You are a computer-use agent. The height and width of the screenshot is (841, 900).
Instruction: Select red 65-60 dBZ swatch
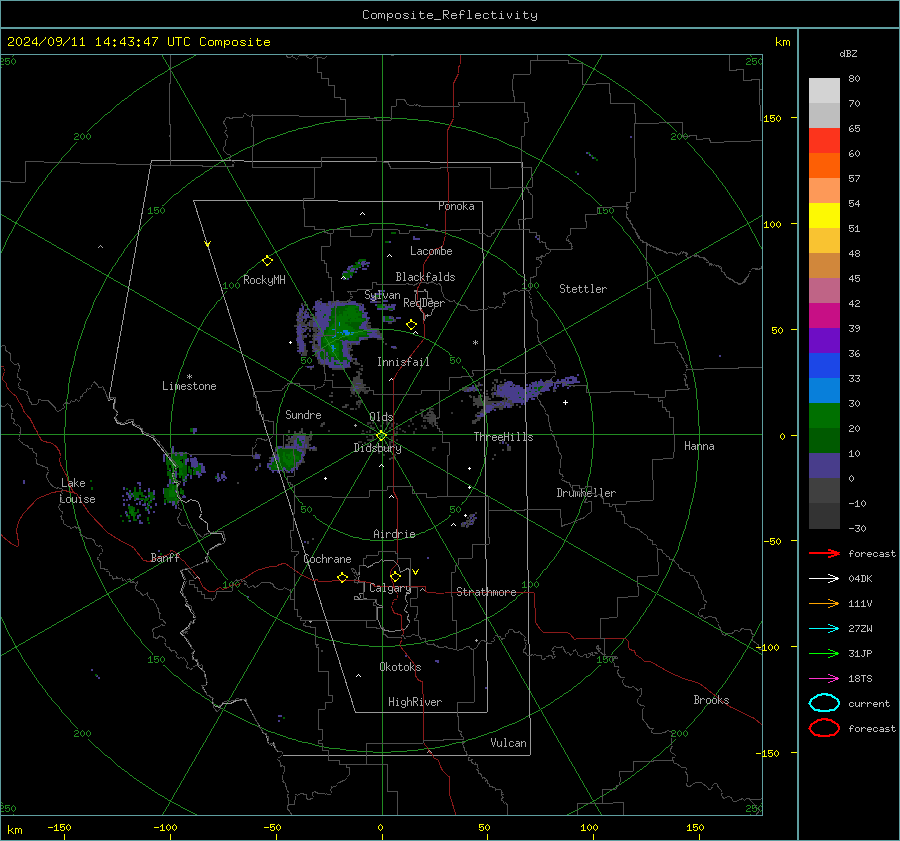coord(824,141)
